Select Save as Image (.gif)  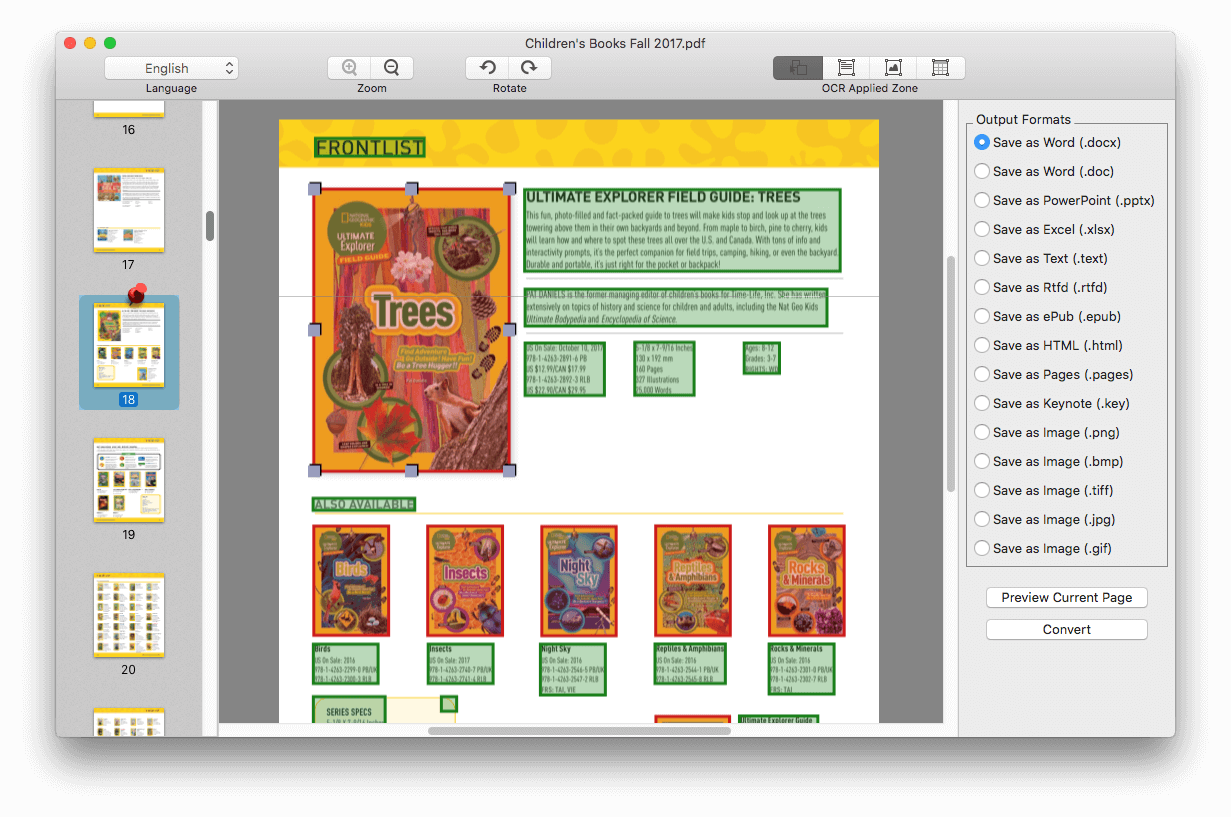tap(1043, 548)
